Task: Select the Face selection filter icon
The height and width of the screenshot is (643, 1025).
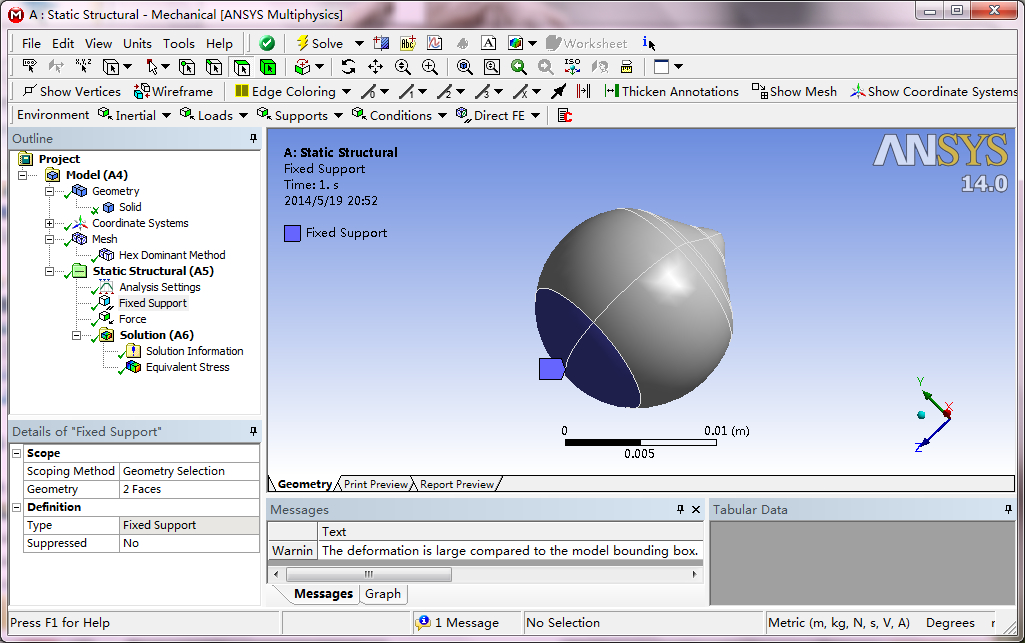Action: pos(241,67)
